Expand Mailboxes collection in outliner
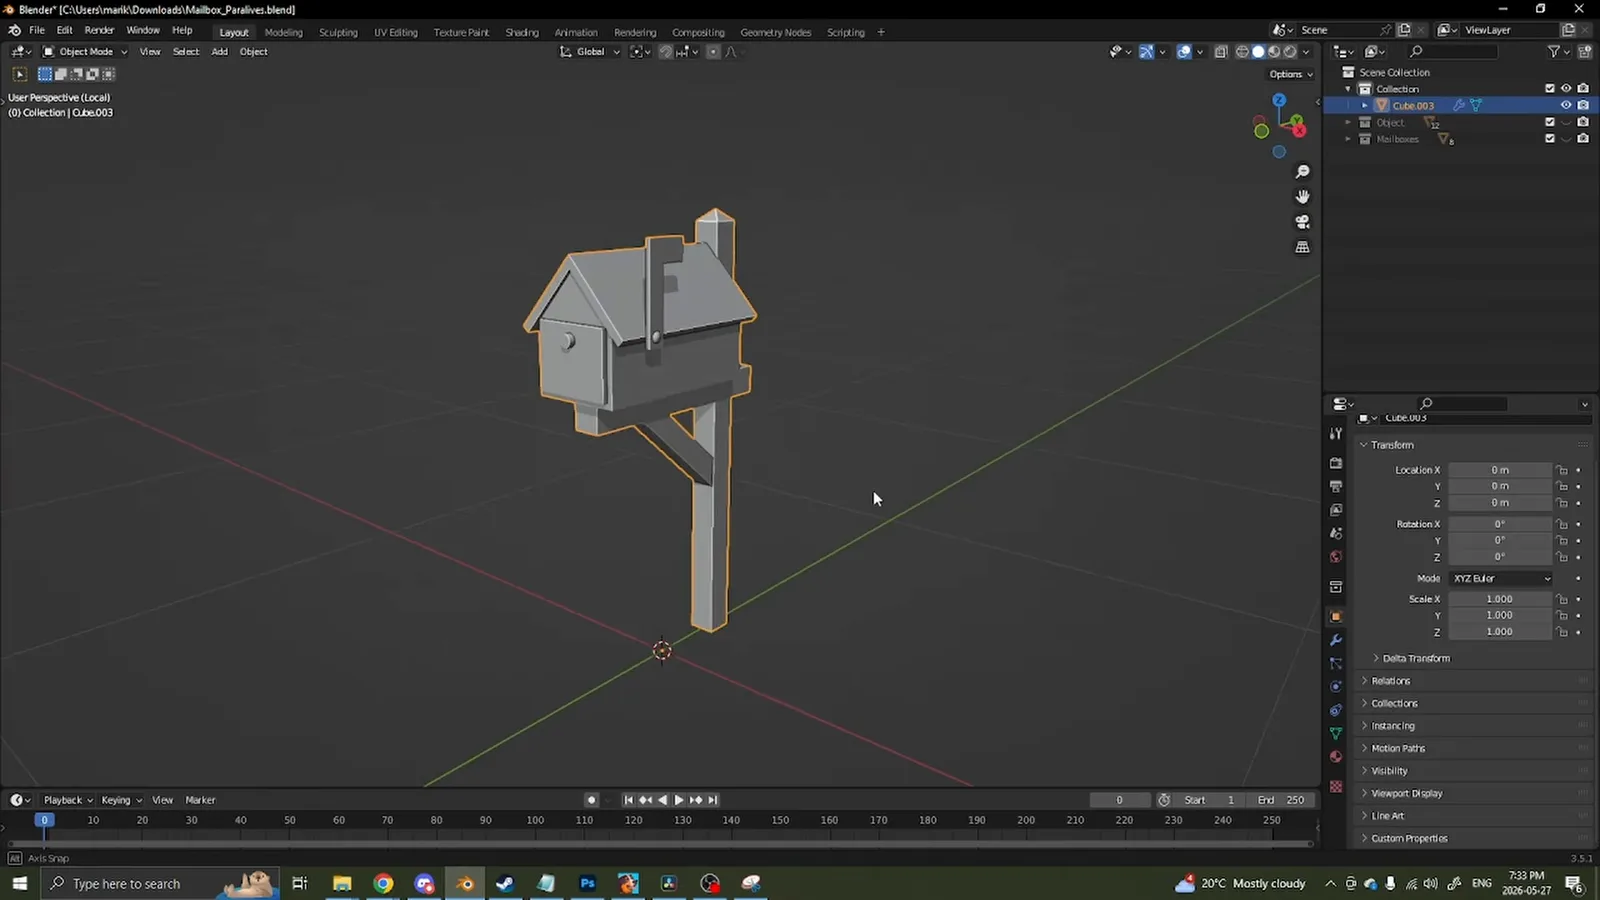The width and height of the screenshot is (1600, 900). (1348, 139)
